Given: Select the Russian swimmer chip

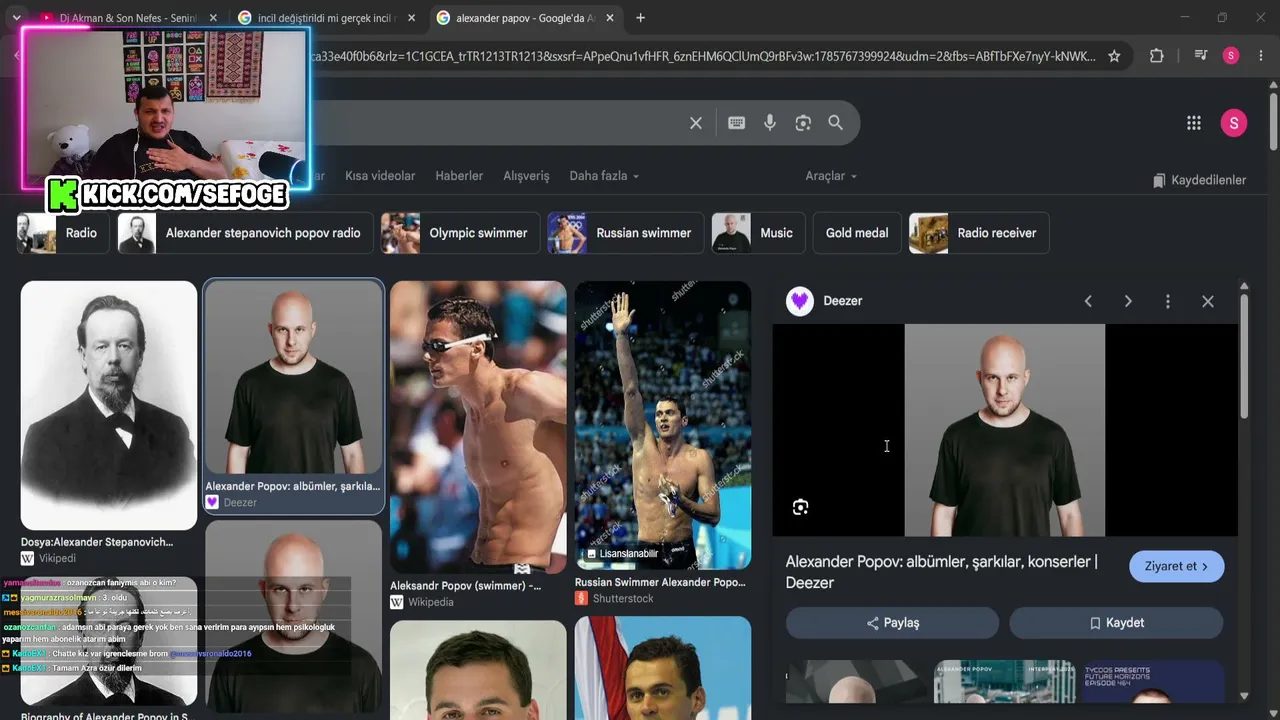Looking at the screenshot, I should (x=626, y=233).
